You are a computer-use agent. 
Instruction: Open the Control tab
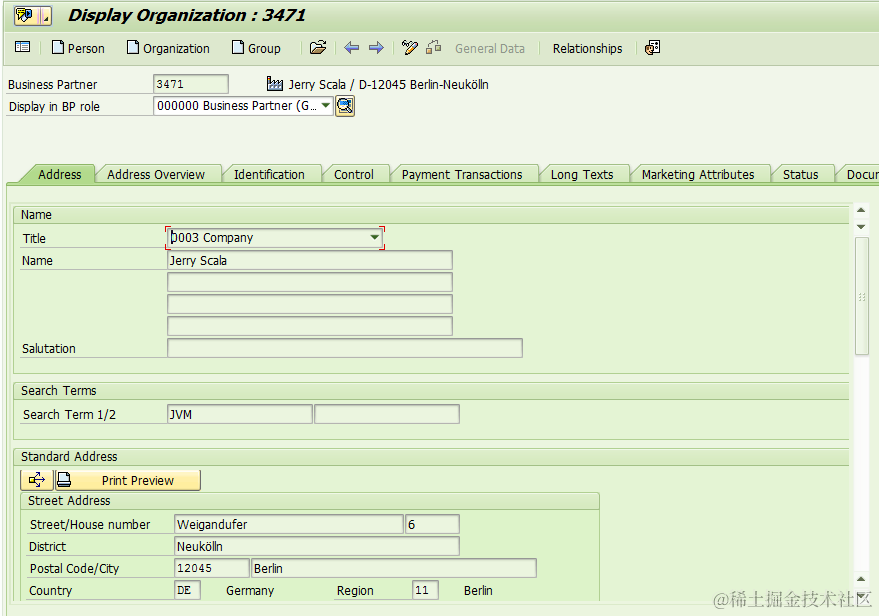354,174
